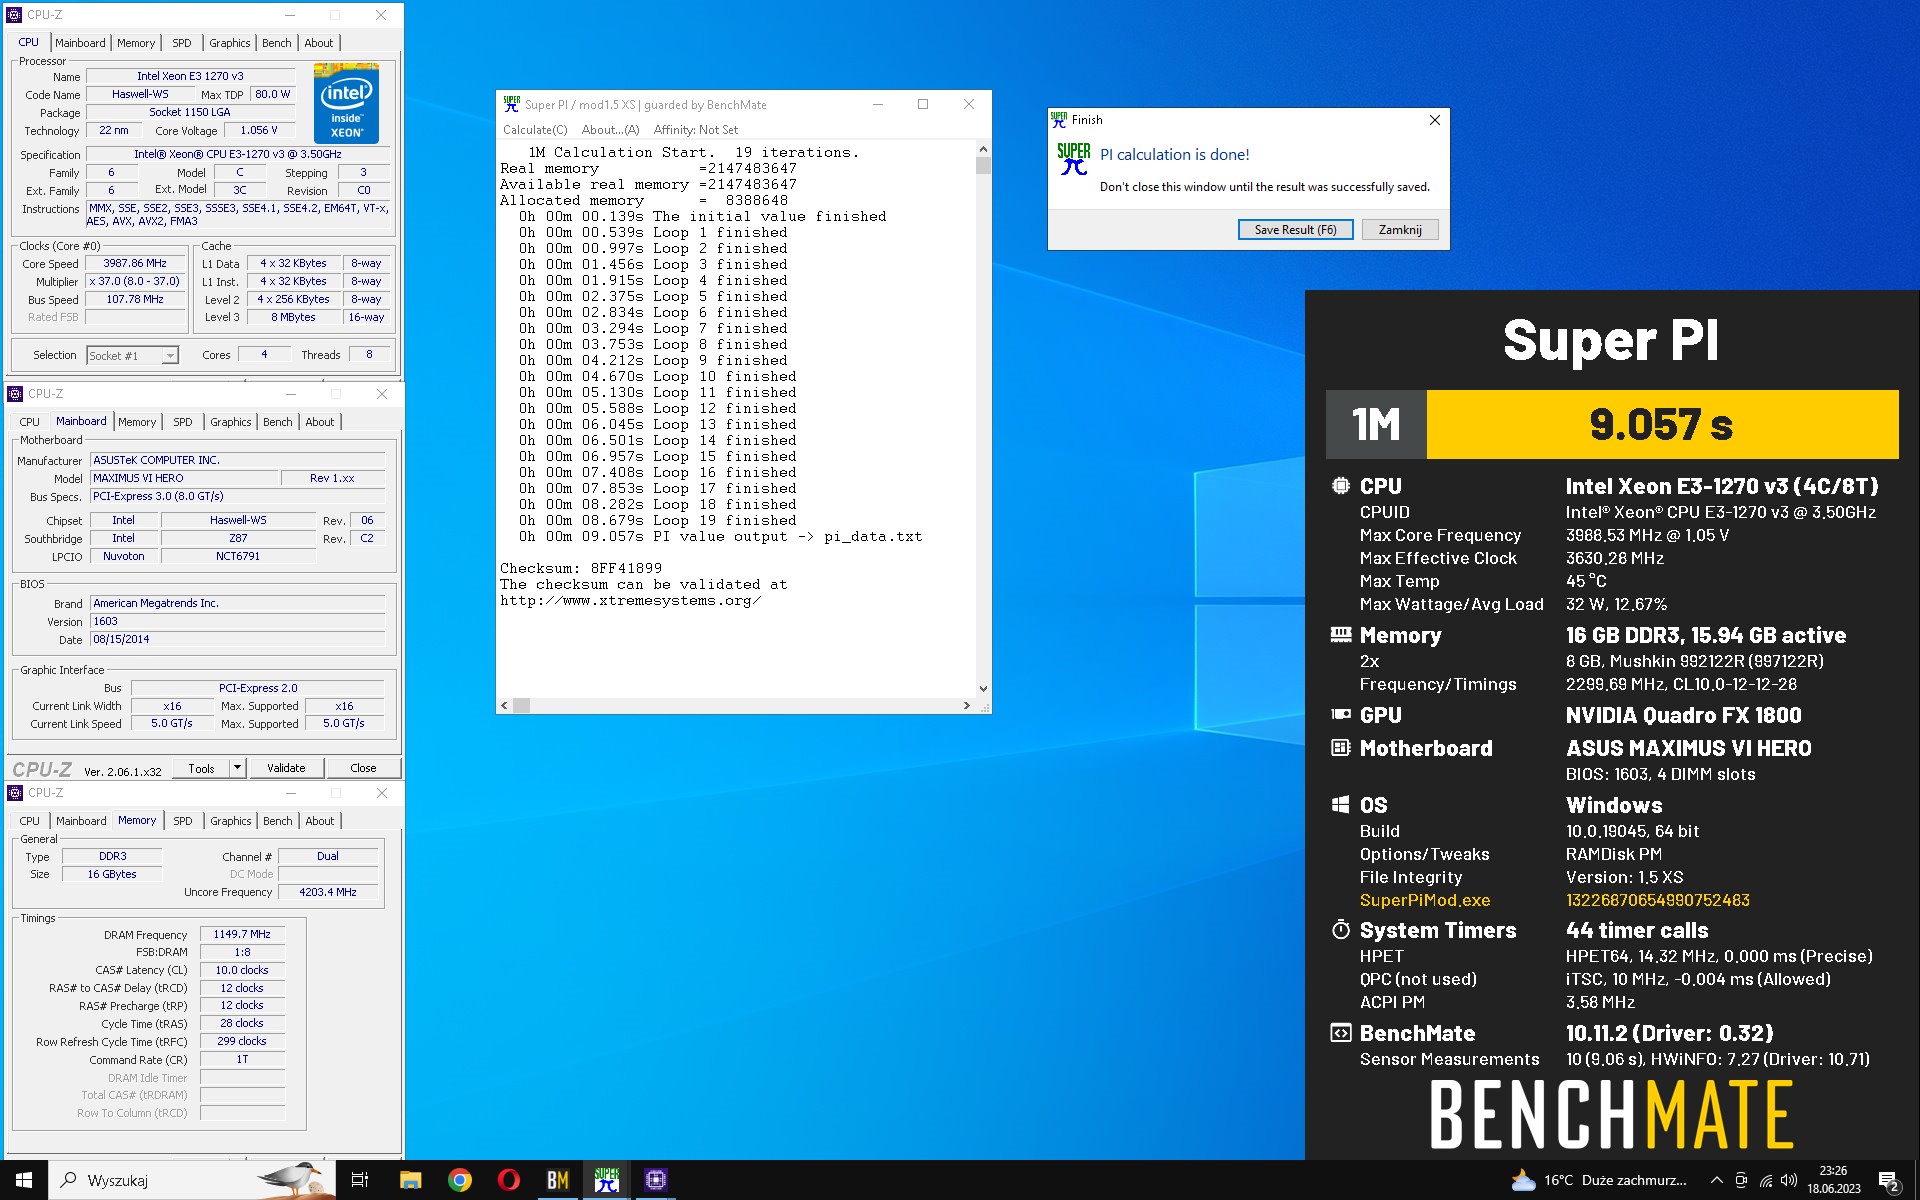
Task: Click hash 13226870654990752483
Action: [1657, 900]
